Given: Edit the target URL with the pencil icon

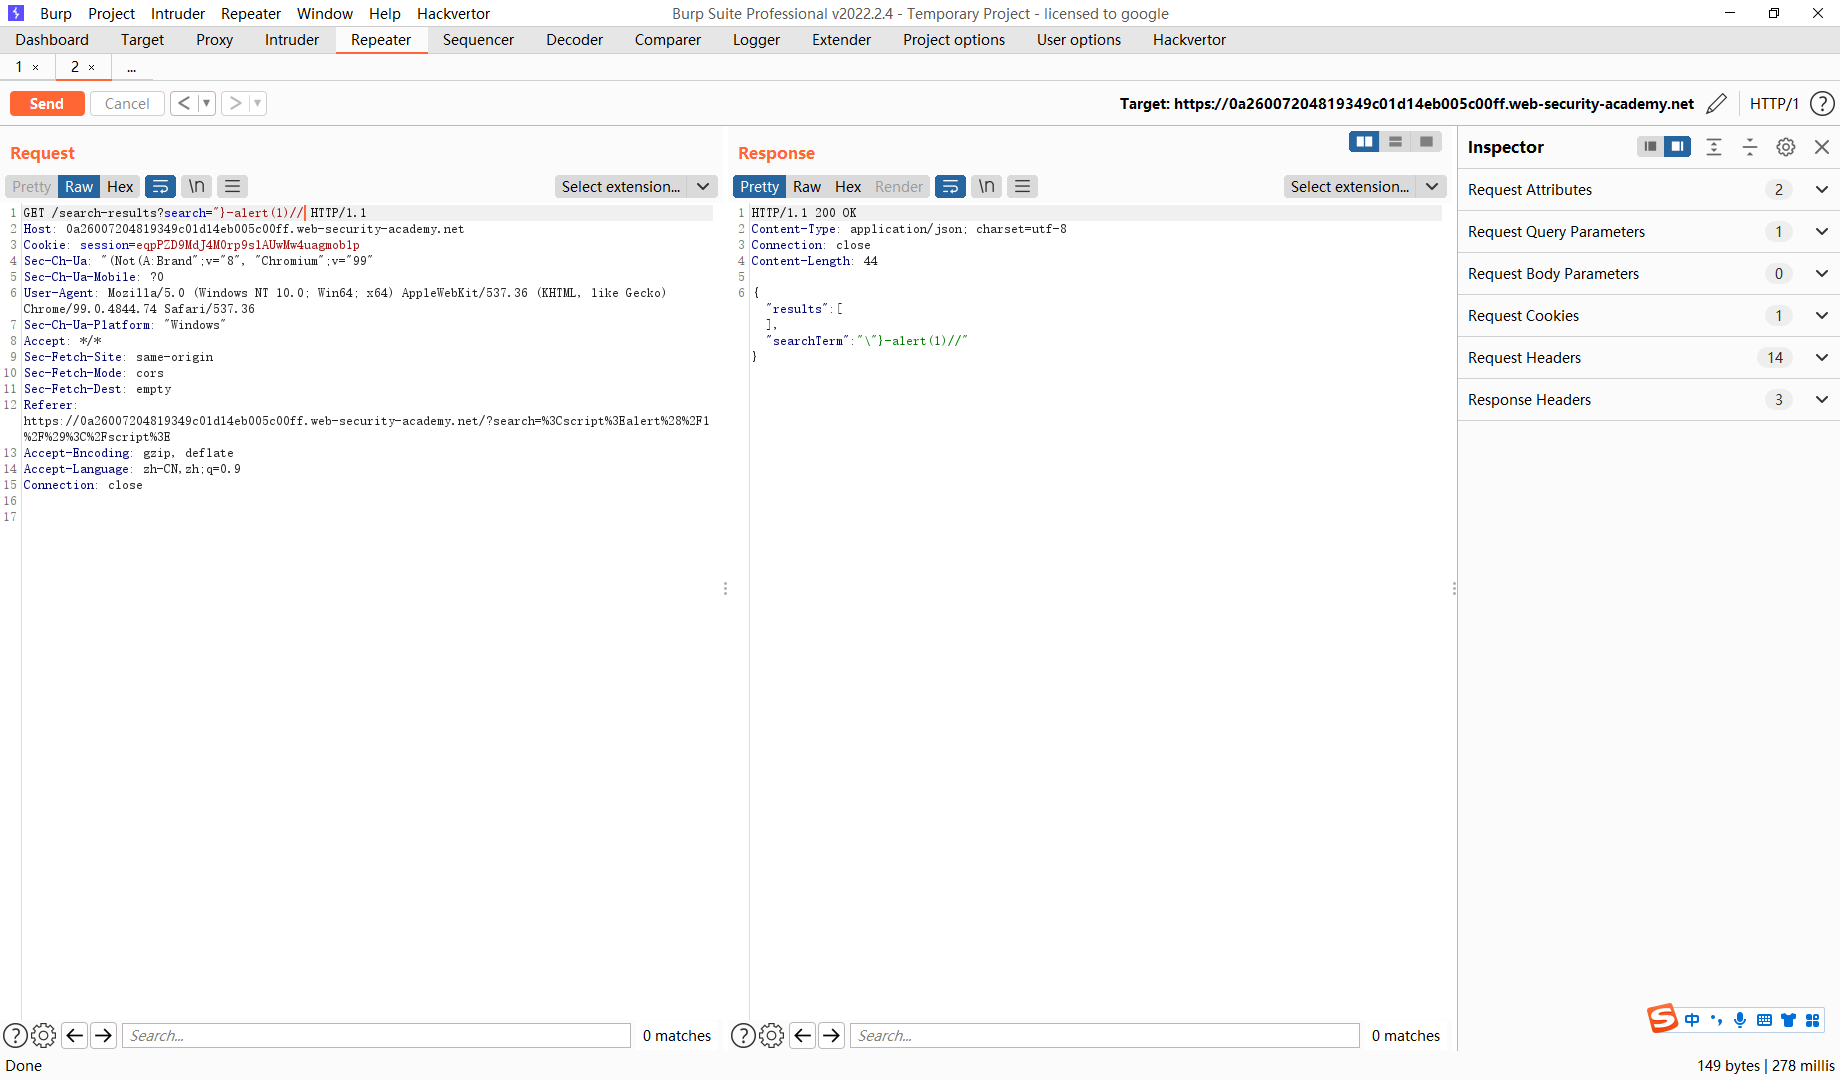Looking at the screenshot, I should 1718,103.
